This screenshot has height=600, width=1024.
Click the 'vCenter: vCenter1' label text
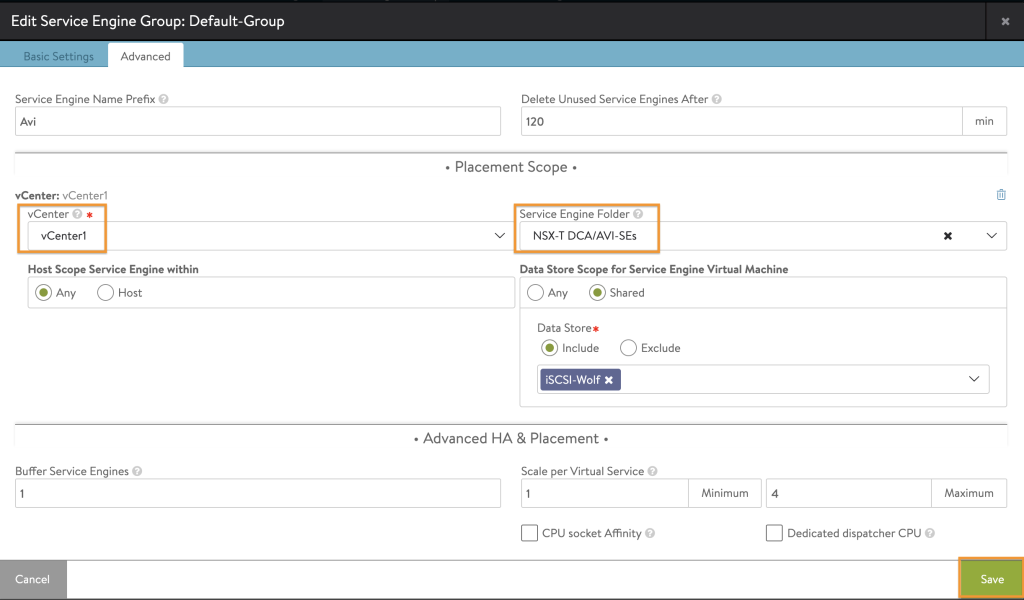pos(61,195)
